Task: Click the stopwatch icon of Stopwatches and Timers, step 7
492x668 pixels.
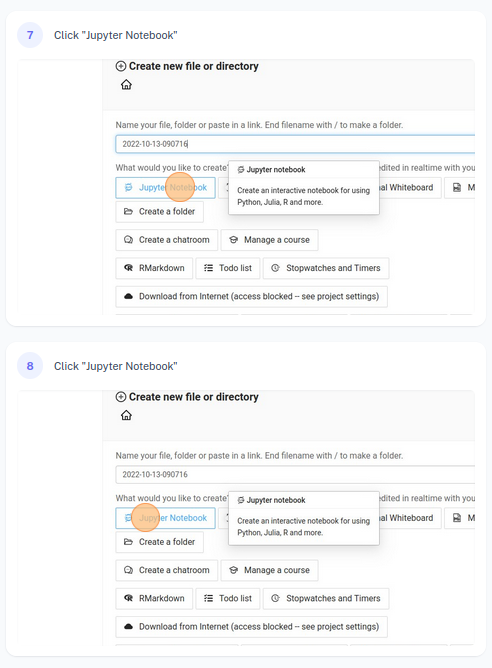Action: [276, 268]
